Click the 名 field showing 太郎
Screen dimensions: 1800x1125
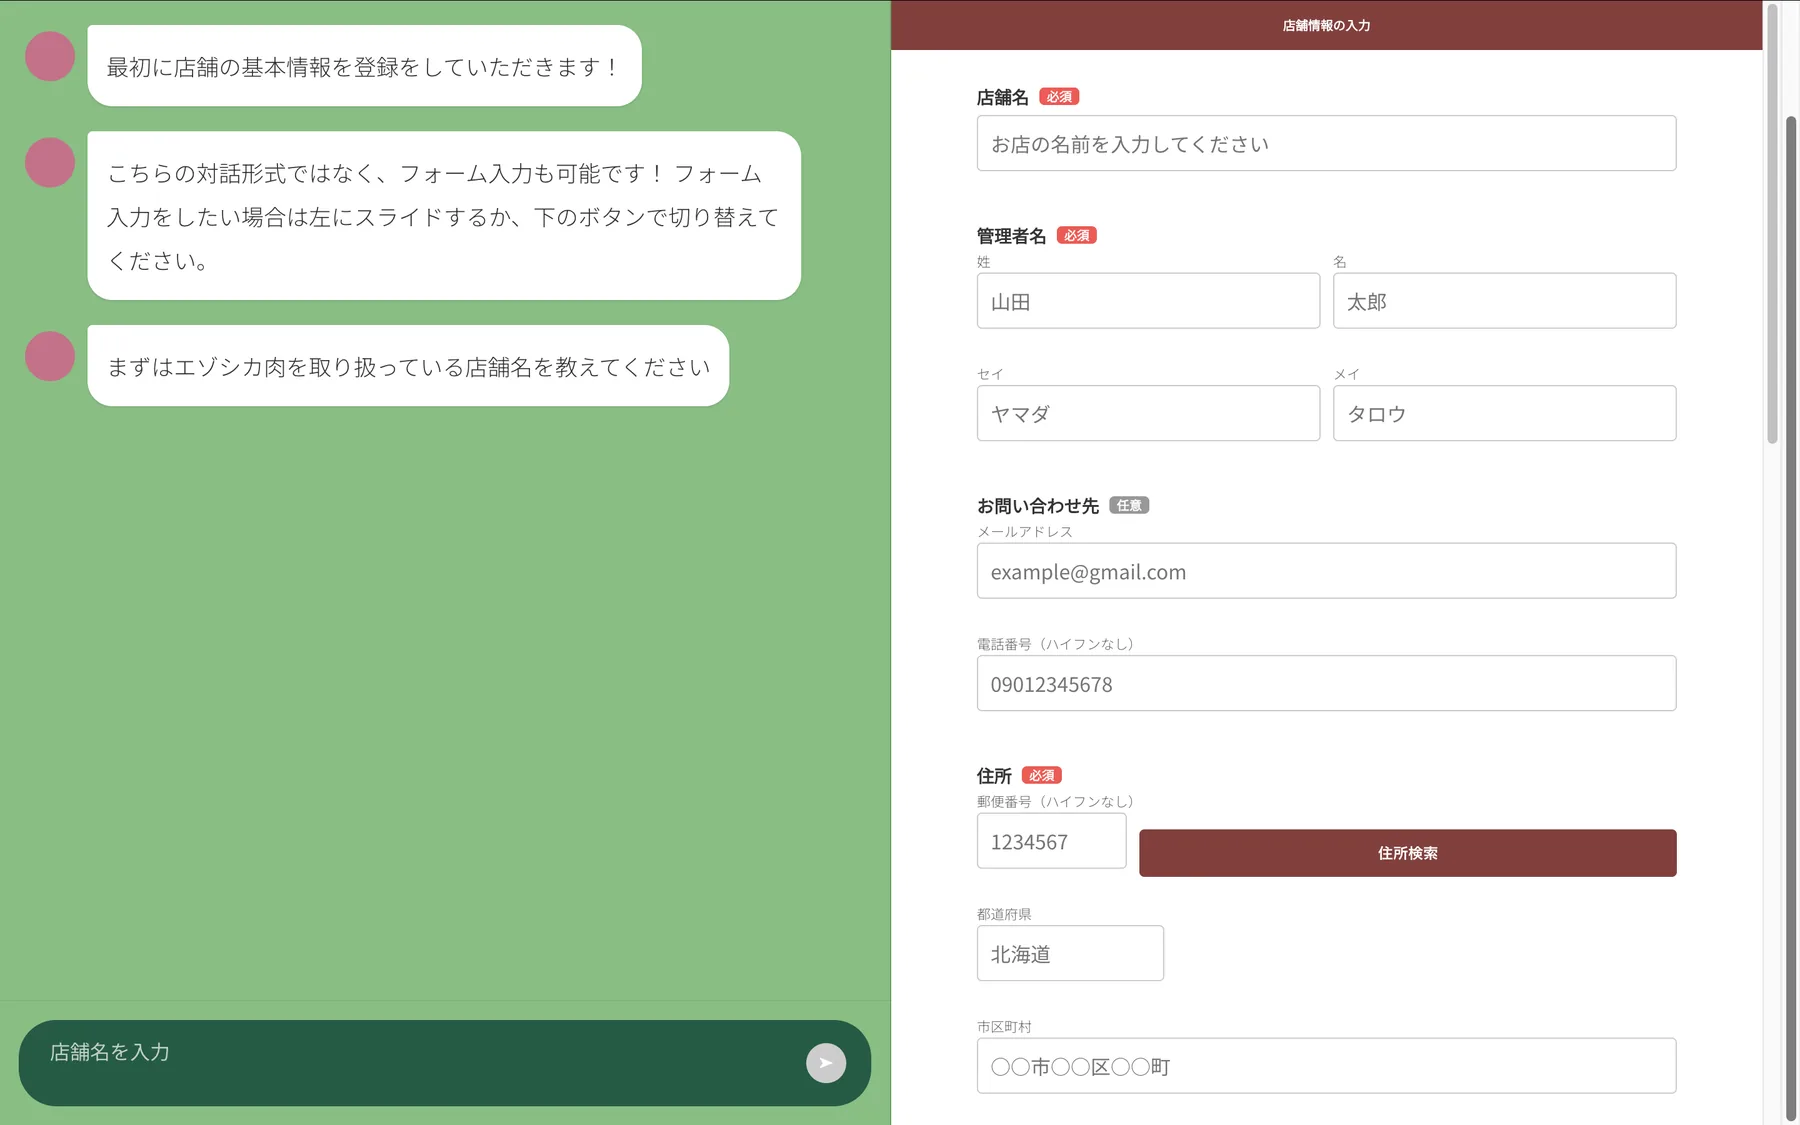1504,301
